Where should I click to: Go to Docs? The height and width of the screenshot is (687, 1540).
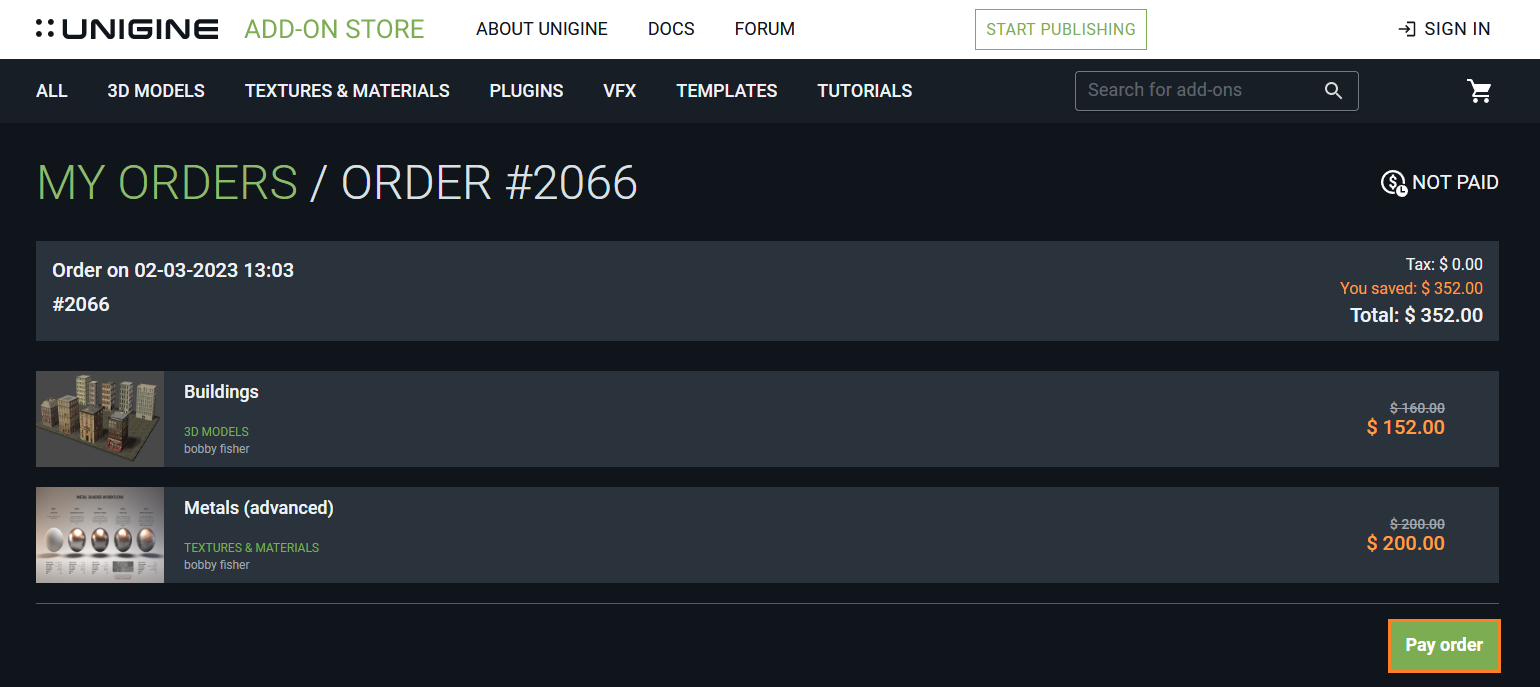click(x=671, y=29)
